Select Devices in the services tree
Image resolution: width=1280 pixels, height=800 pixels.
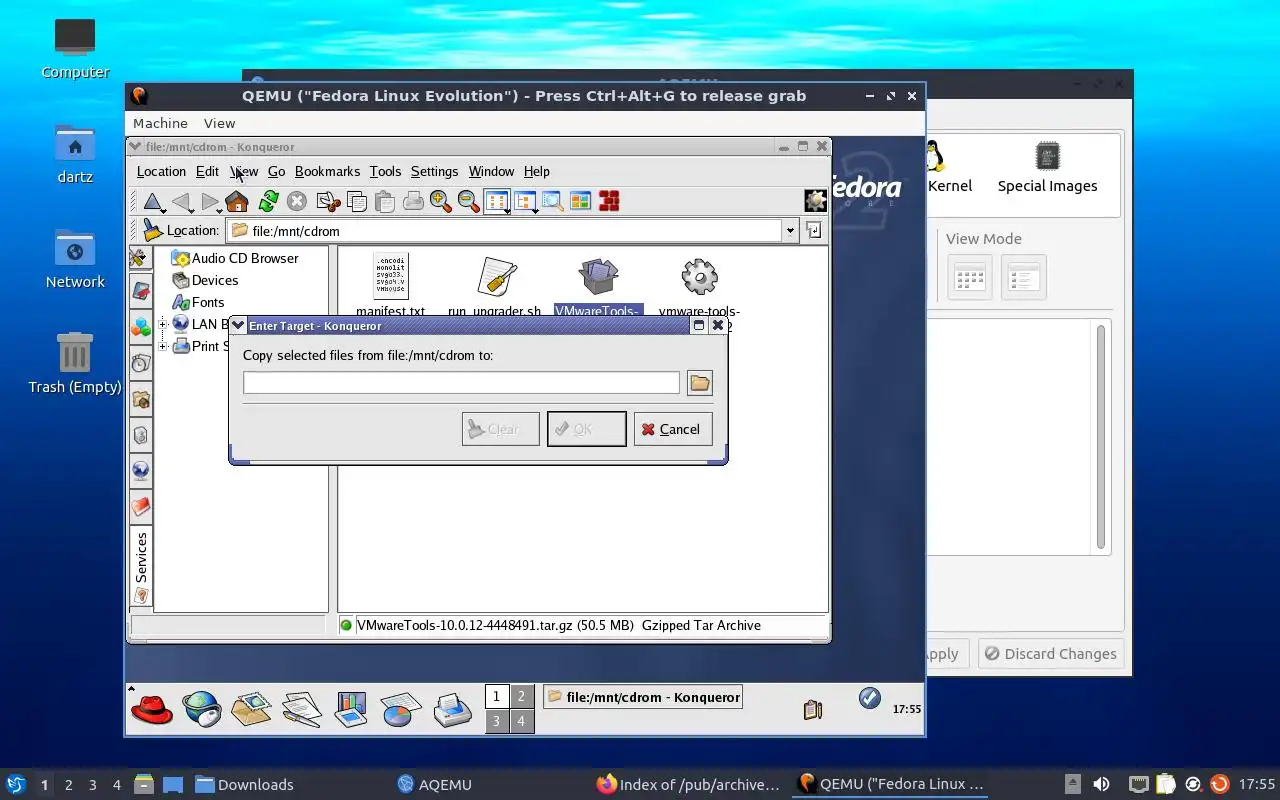(205, 280)
